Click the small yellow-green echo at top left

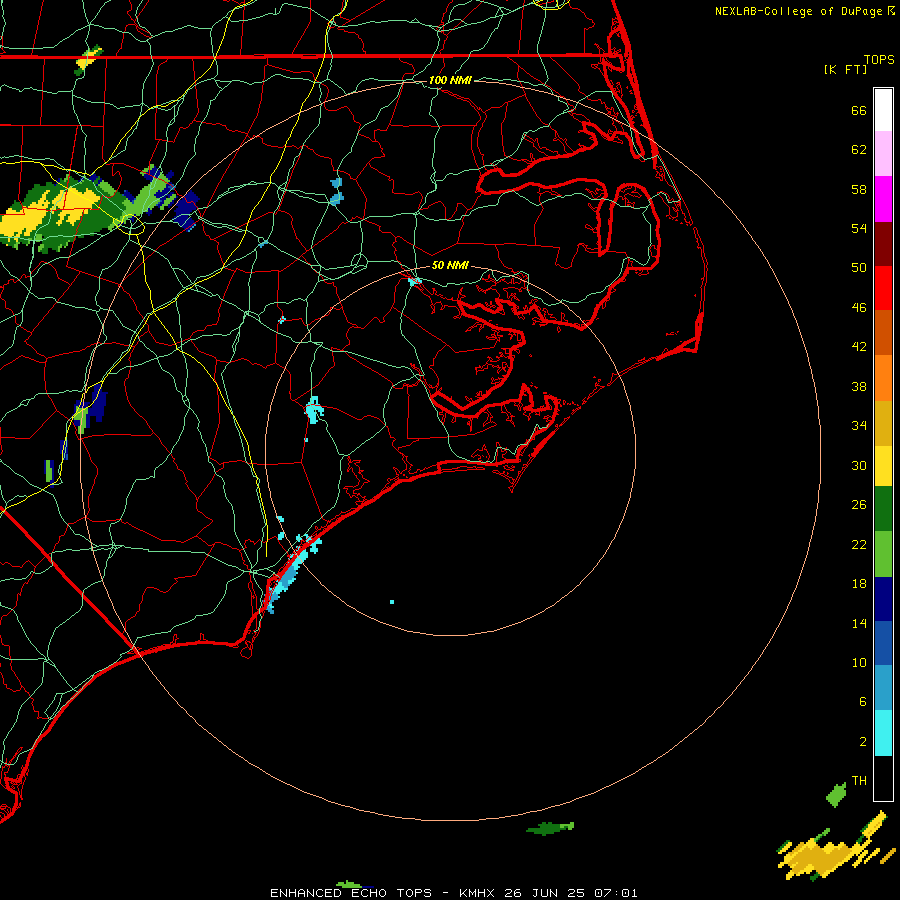coord(88,60)
